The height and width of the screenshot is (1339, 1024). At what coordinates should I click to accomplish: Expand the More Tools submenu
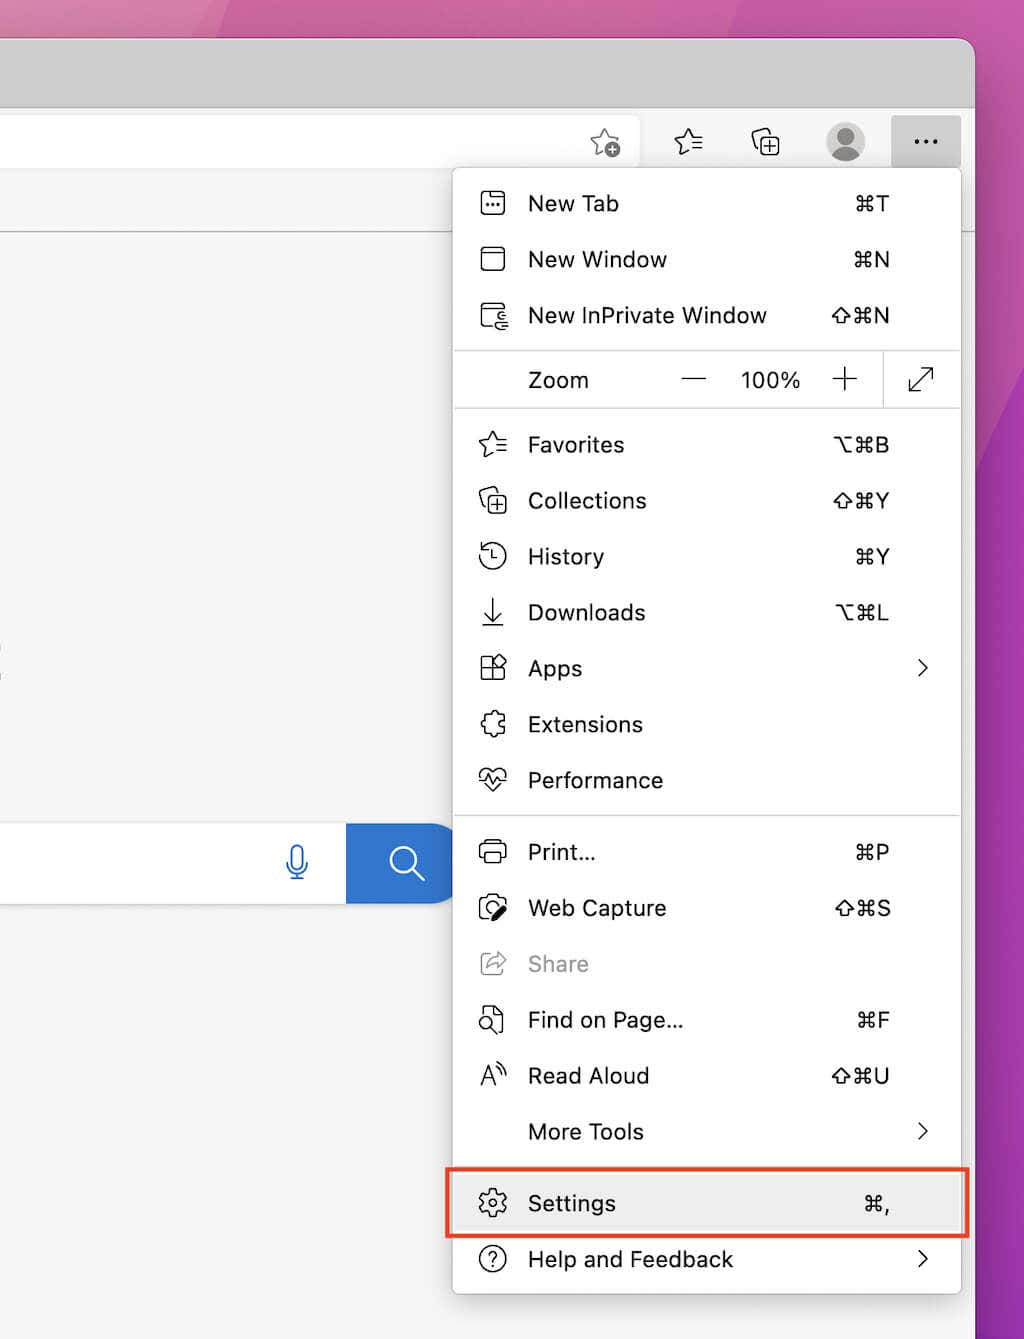(922, 1131)
